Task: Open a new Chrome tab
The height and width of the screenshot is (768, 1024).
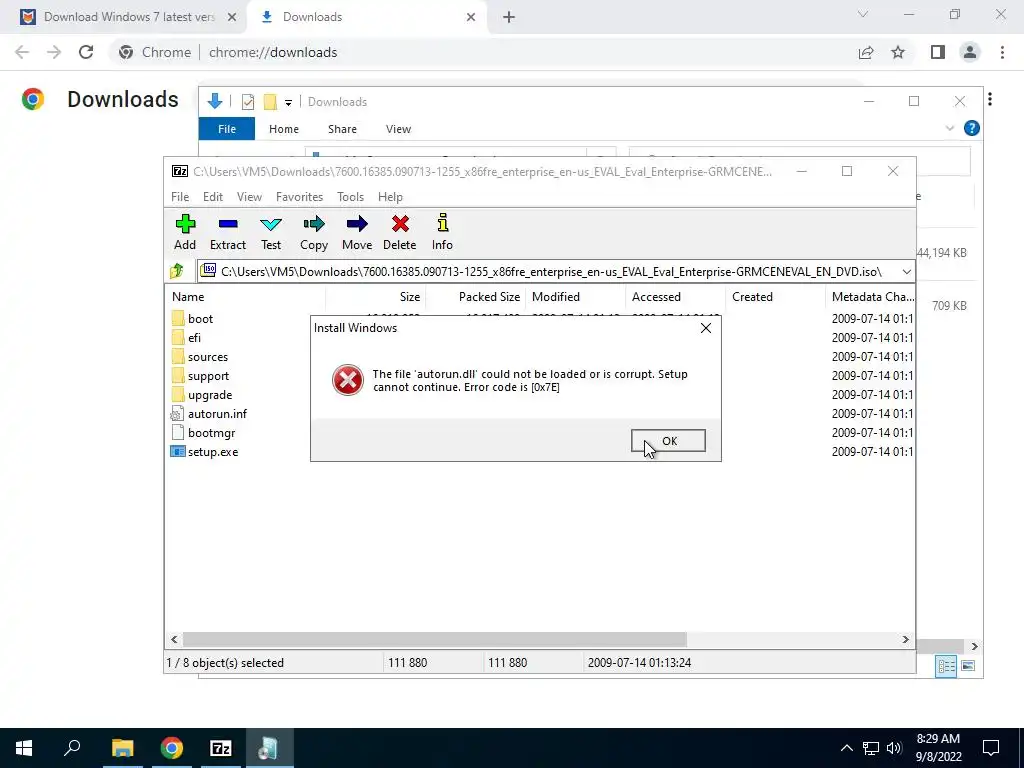Action: pyautogui.click(x=509, y=17)
